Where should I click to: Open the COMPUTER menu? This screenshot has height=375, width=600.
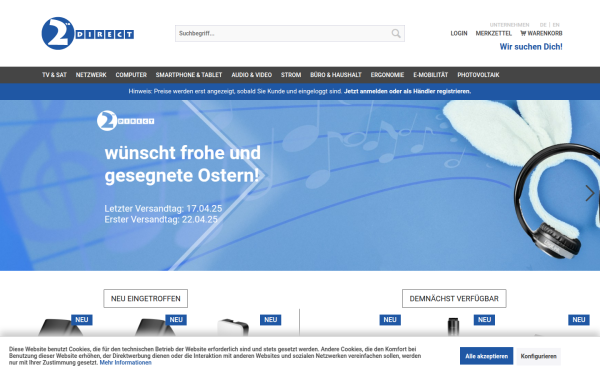[x=131, y=75]
